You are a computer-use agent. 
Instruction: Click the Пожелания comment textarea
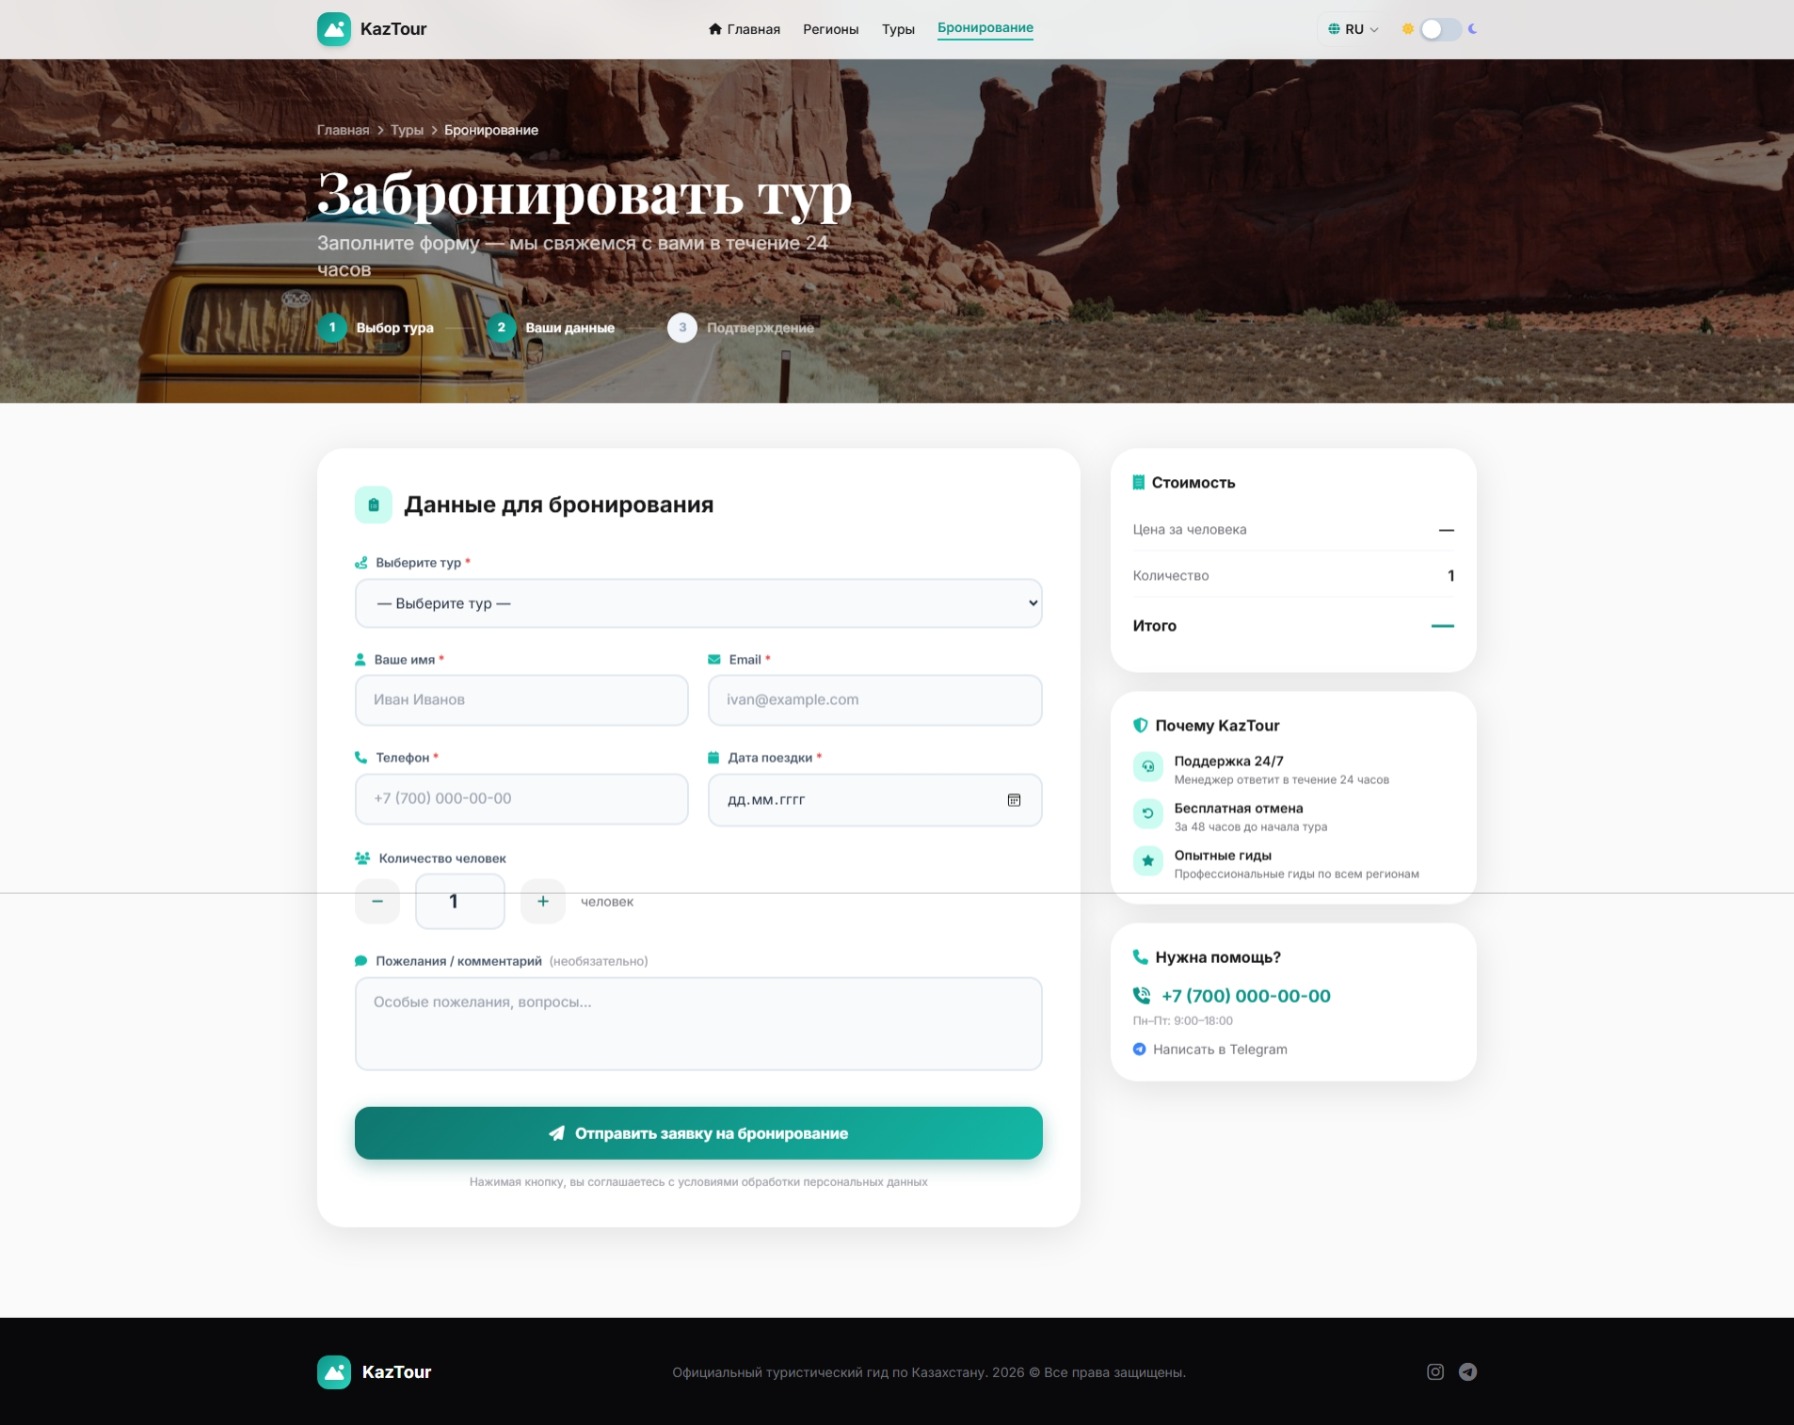[x=698, y=1024]
